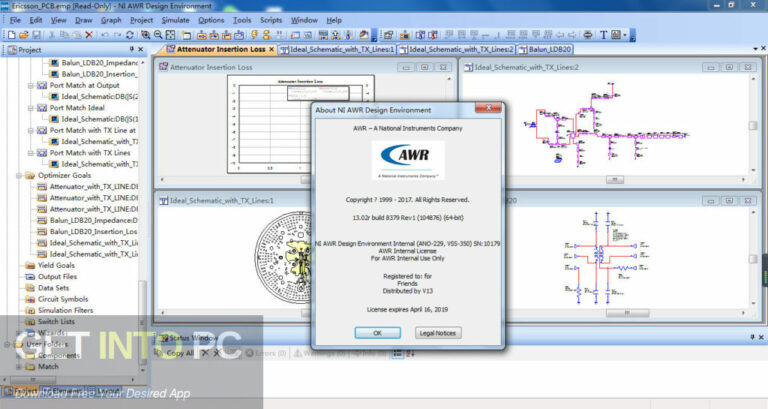Click the Data Sets tree icon
Screen dimensions: 768x409
[30, 288]
